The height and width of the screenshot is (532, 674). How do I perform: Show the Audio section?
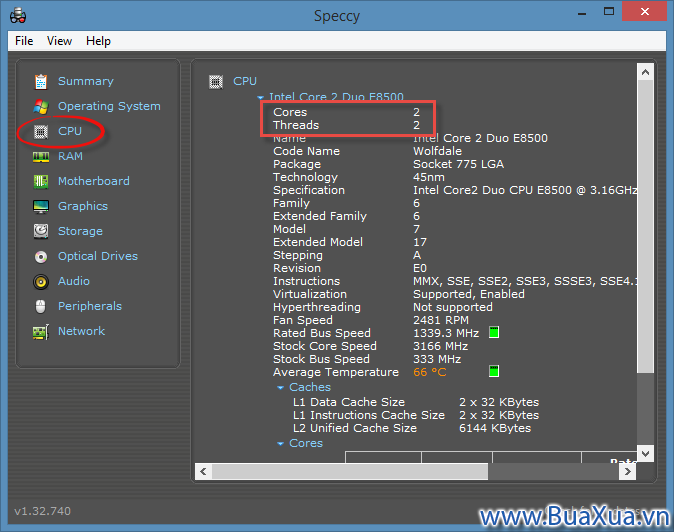click(74, 281)
